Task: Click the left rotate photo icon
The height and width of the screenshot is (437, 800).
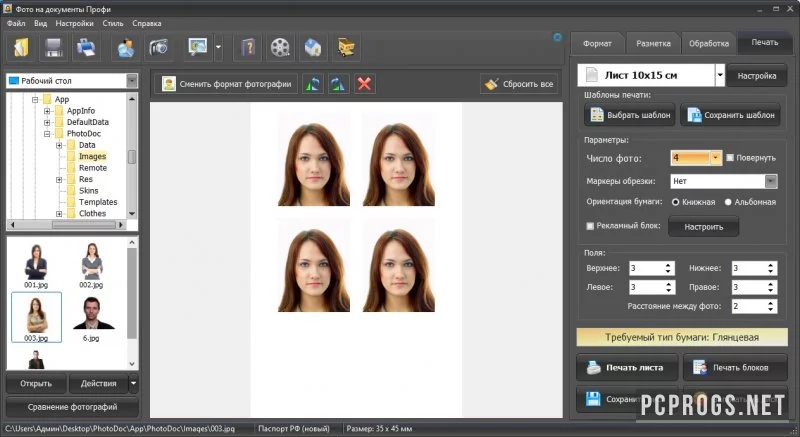Action: pos(313,84)
